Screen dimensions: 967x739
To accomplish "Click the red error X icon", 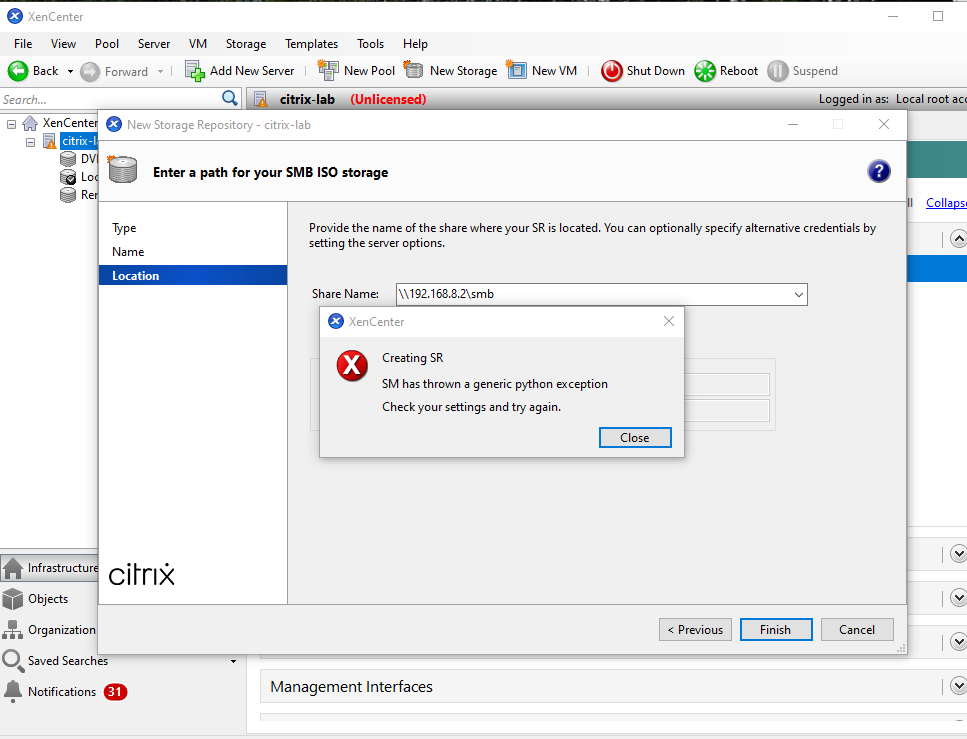I will coord(352,365).
